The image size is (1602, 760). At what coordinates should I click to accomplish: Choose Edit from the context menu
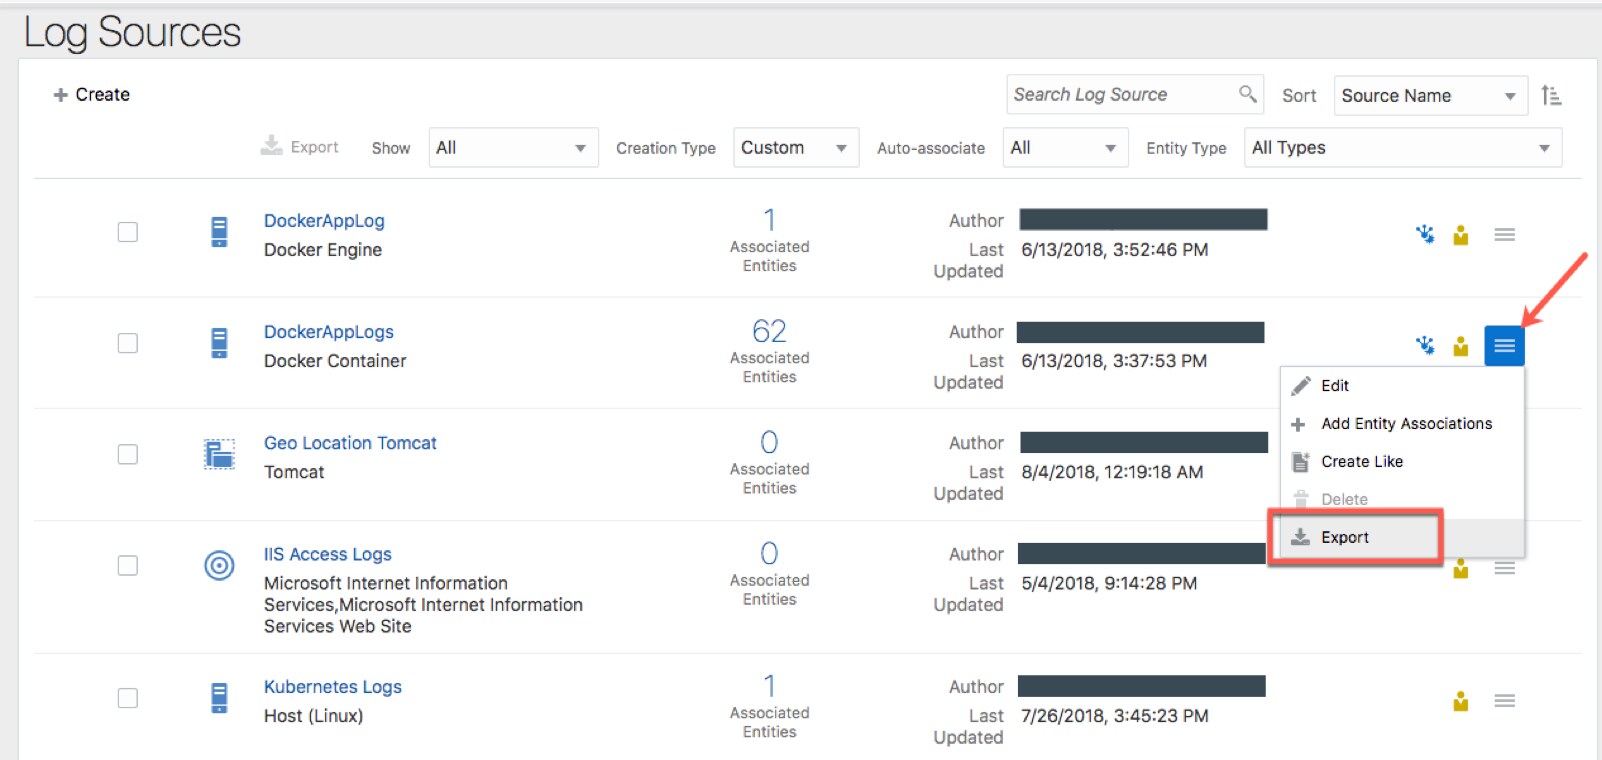click(x=1335, y=386)
